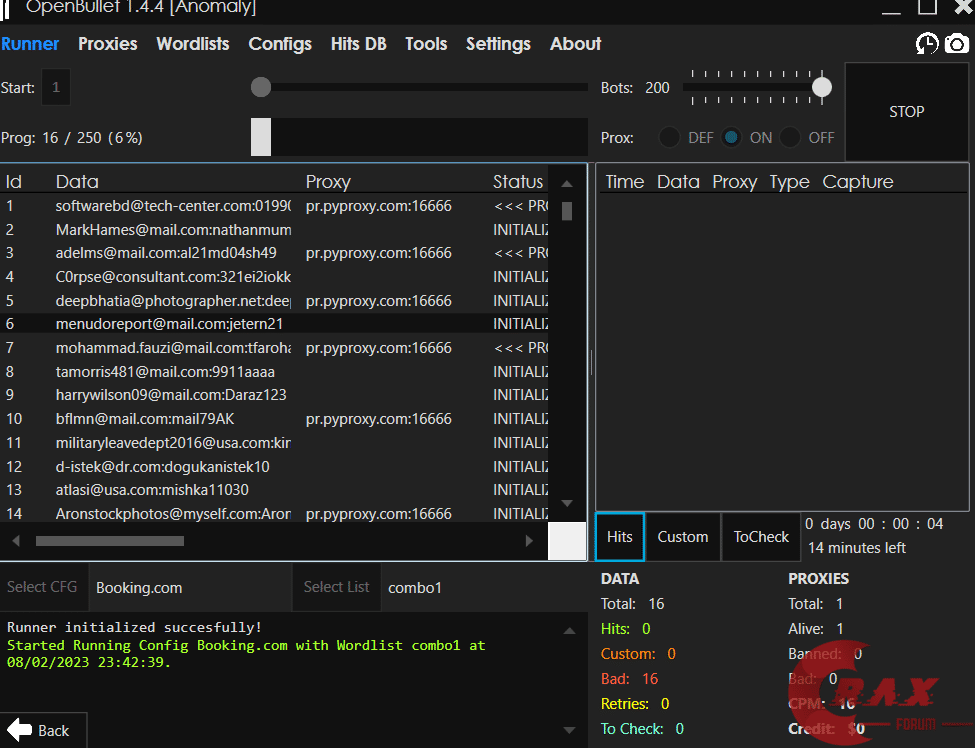Open the Hits DB tab
The image size is (975, 748).
[x=359, y=44]
